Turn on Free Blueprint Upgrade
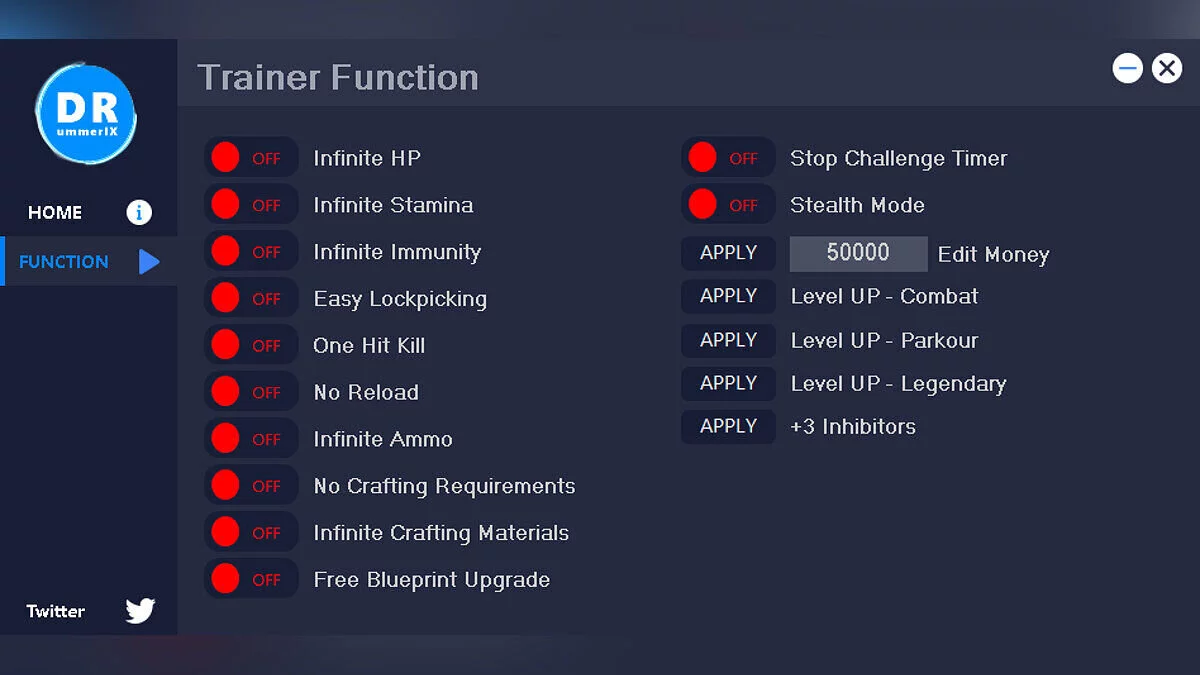The image size is (1200, 675). coord(251,579)
